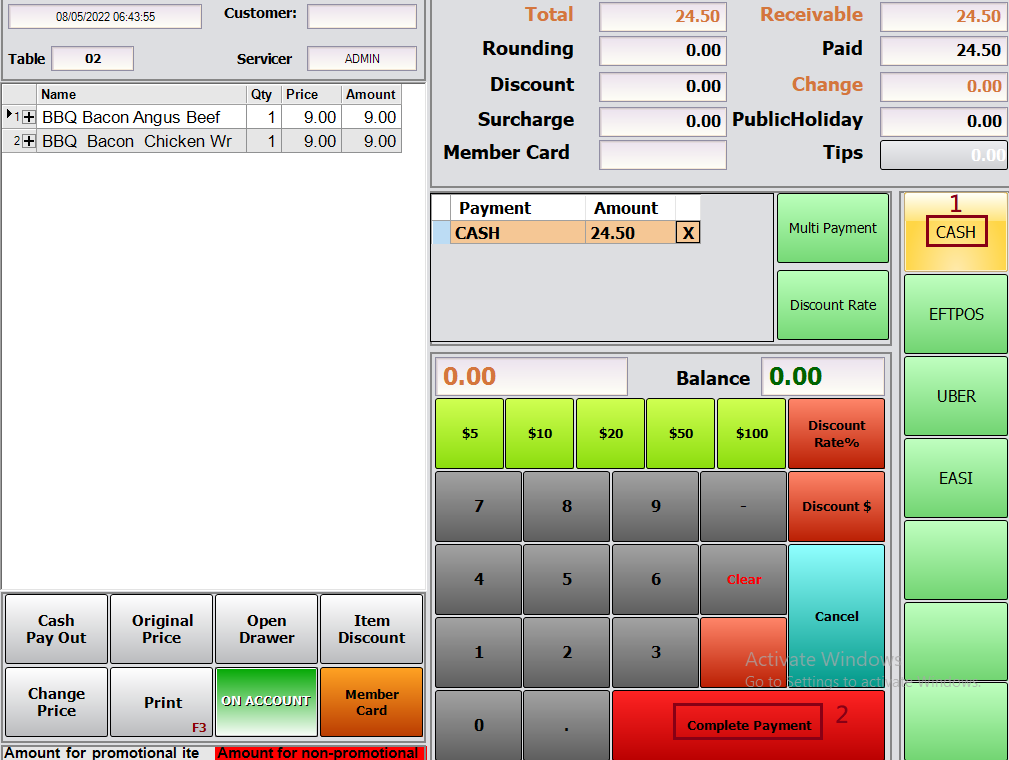Click the date time display field
This screenshot has height=760, width=1009.
click(x=105, y=16)
